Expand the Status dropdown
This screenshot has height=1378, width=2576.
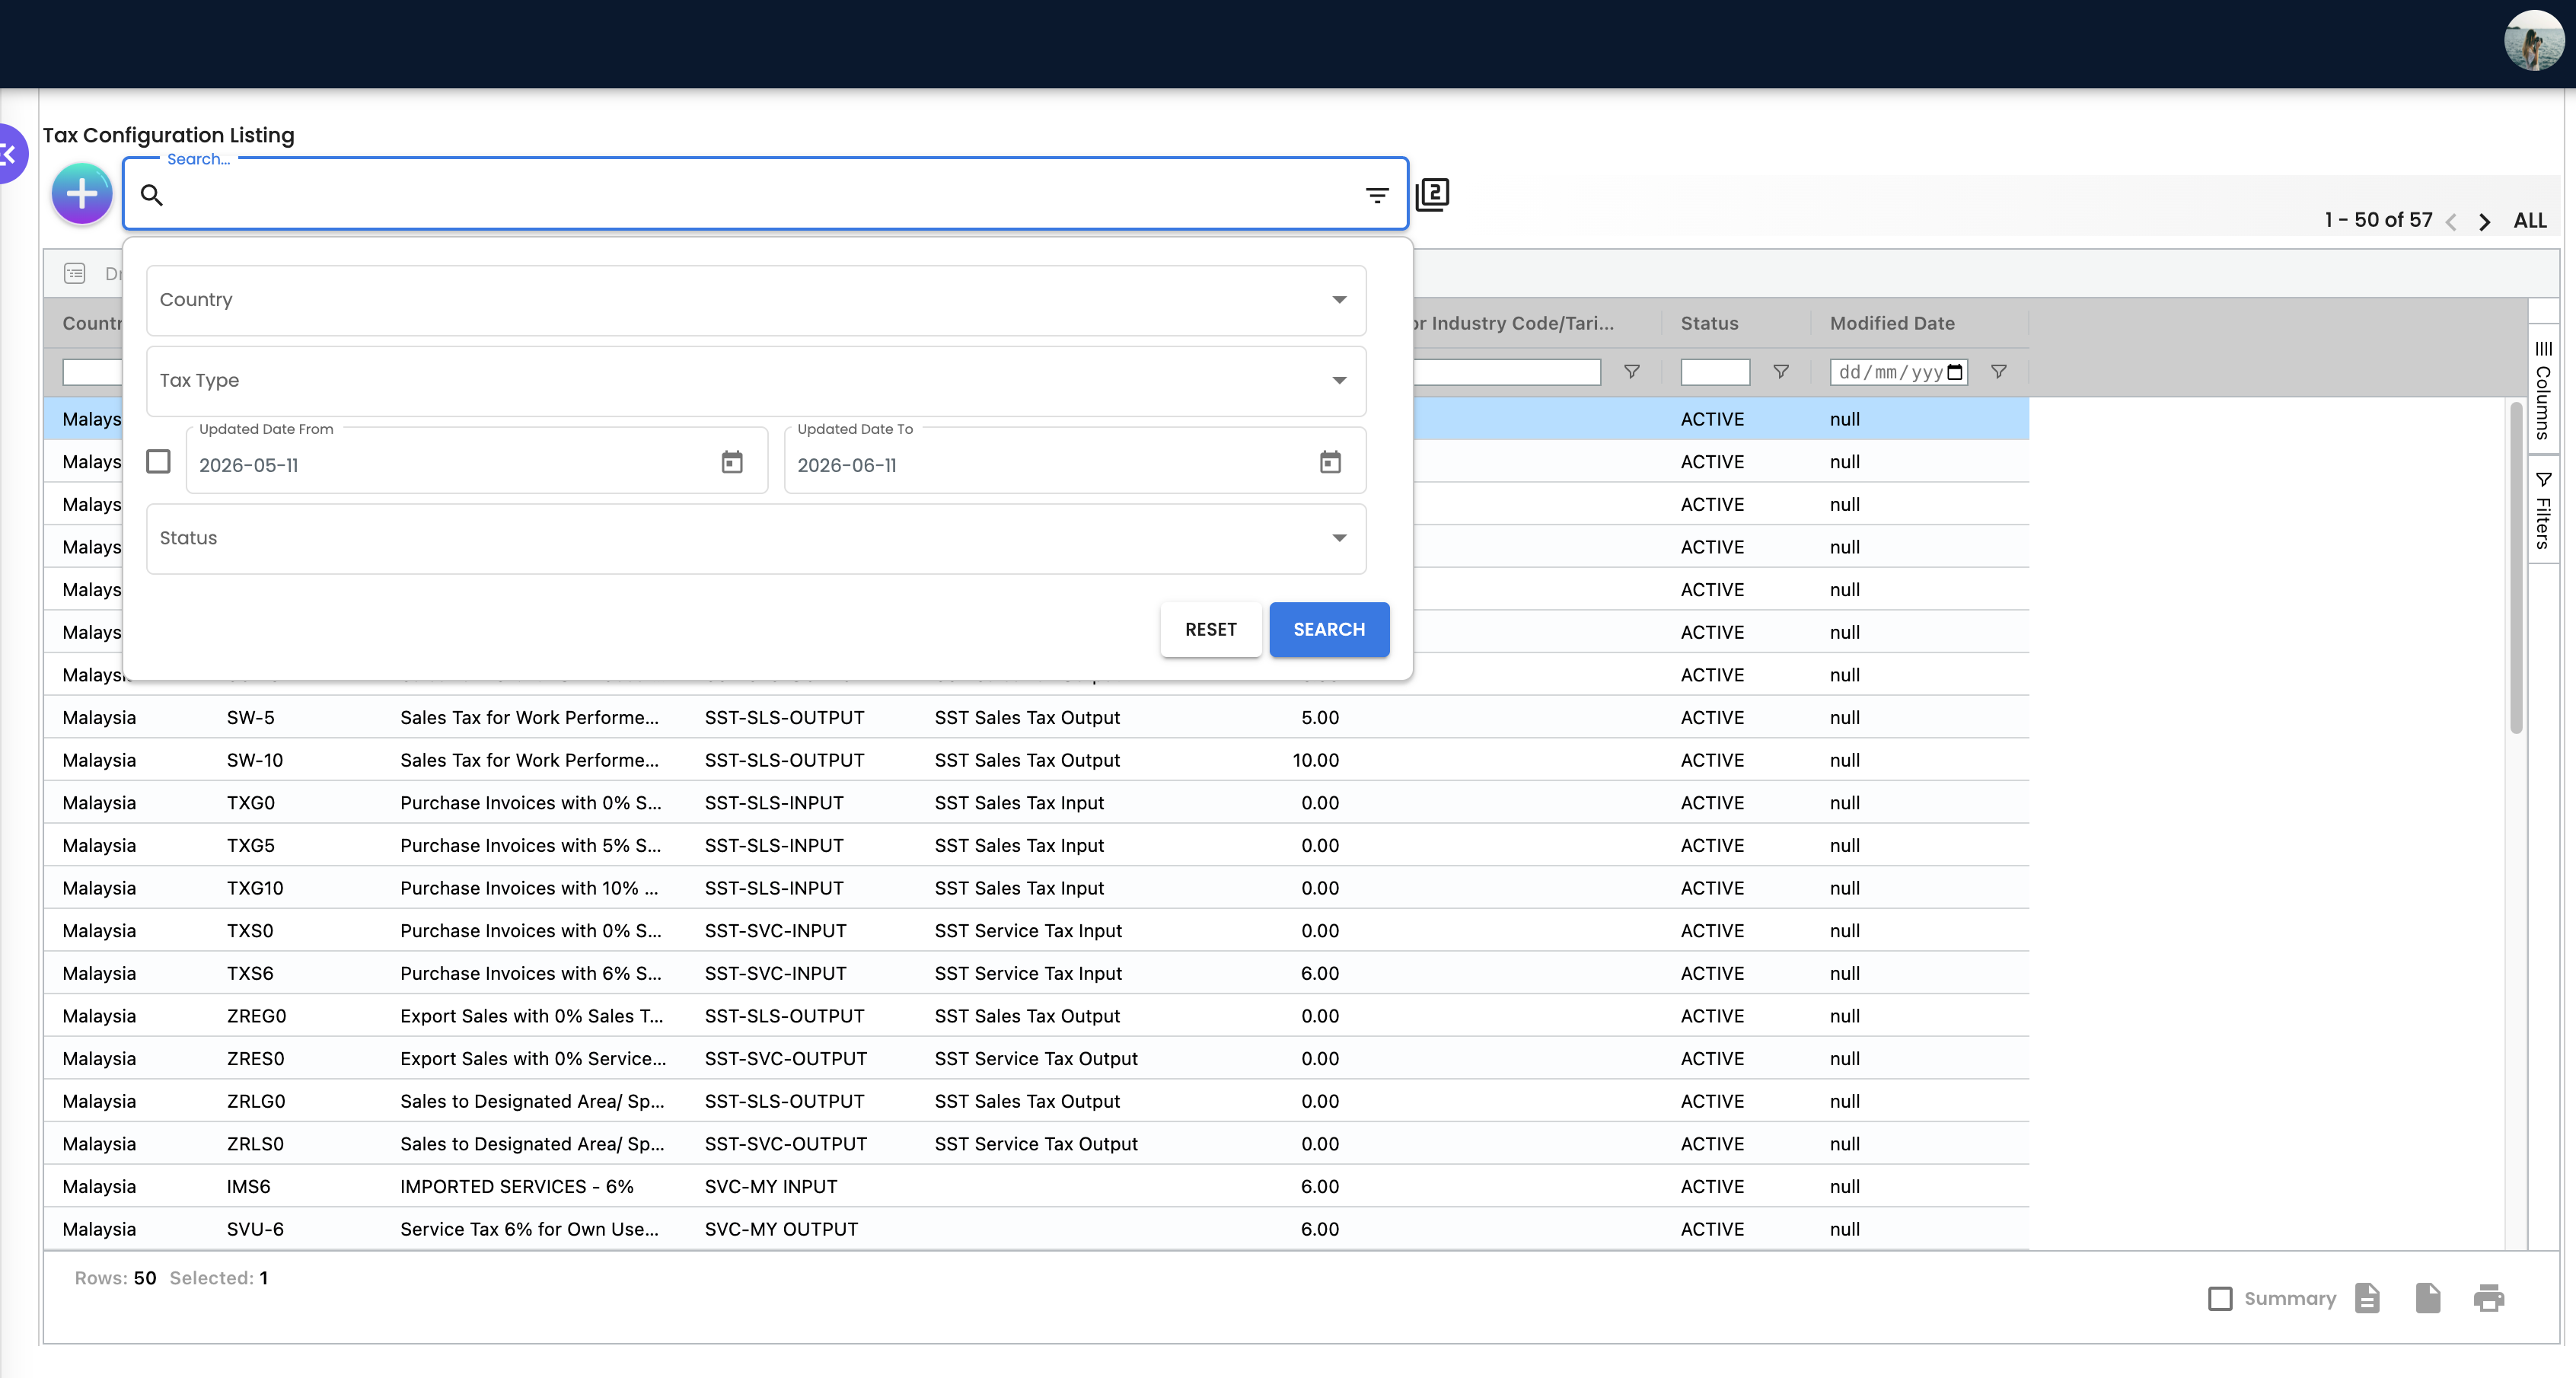tap(756, 538)
